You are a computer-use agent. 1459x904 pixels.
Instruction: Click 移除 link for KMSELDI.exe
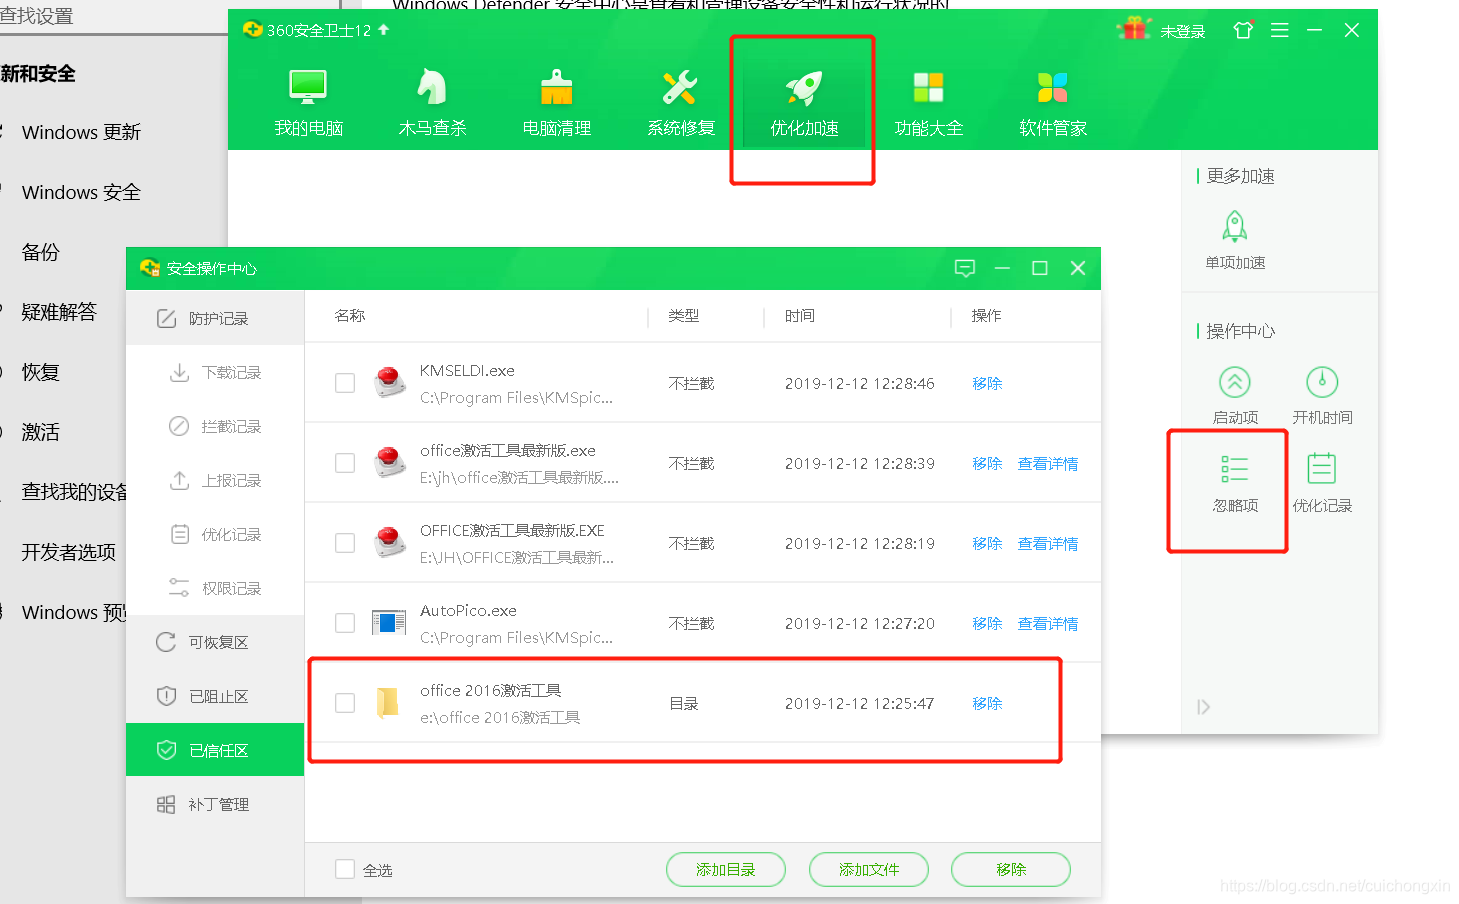(x=987, y=384)
